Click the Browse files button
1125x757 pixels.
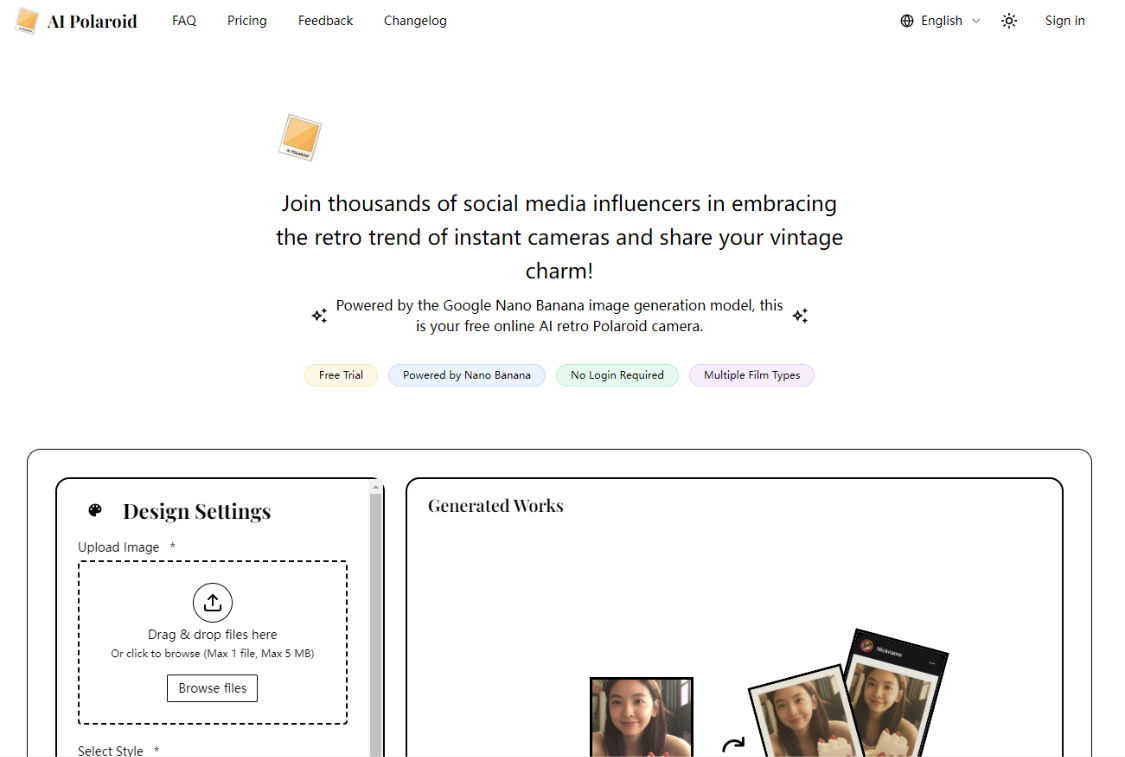[212, 688]
